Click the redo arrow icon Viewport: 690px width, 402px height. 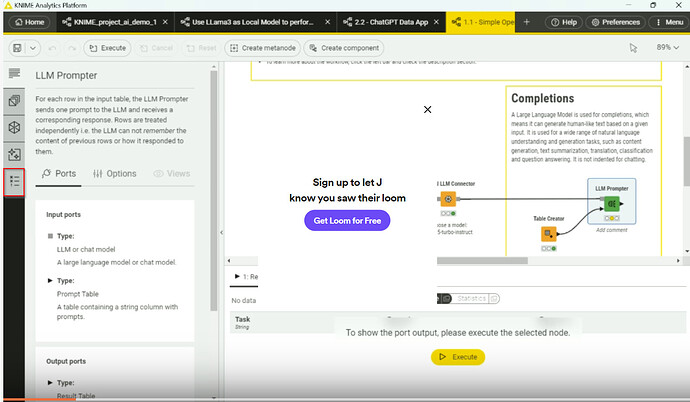coord(72,48)
